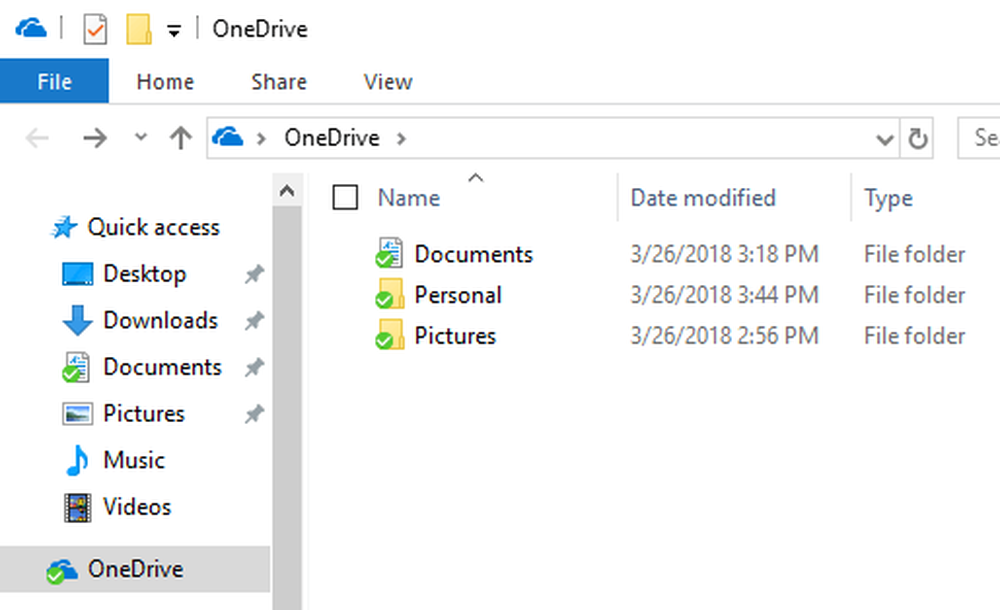Image resolution: width=1000 pixels, height=610 pixels.
Task: Go forward with the Forward arrow
Action: [95, 138]
